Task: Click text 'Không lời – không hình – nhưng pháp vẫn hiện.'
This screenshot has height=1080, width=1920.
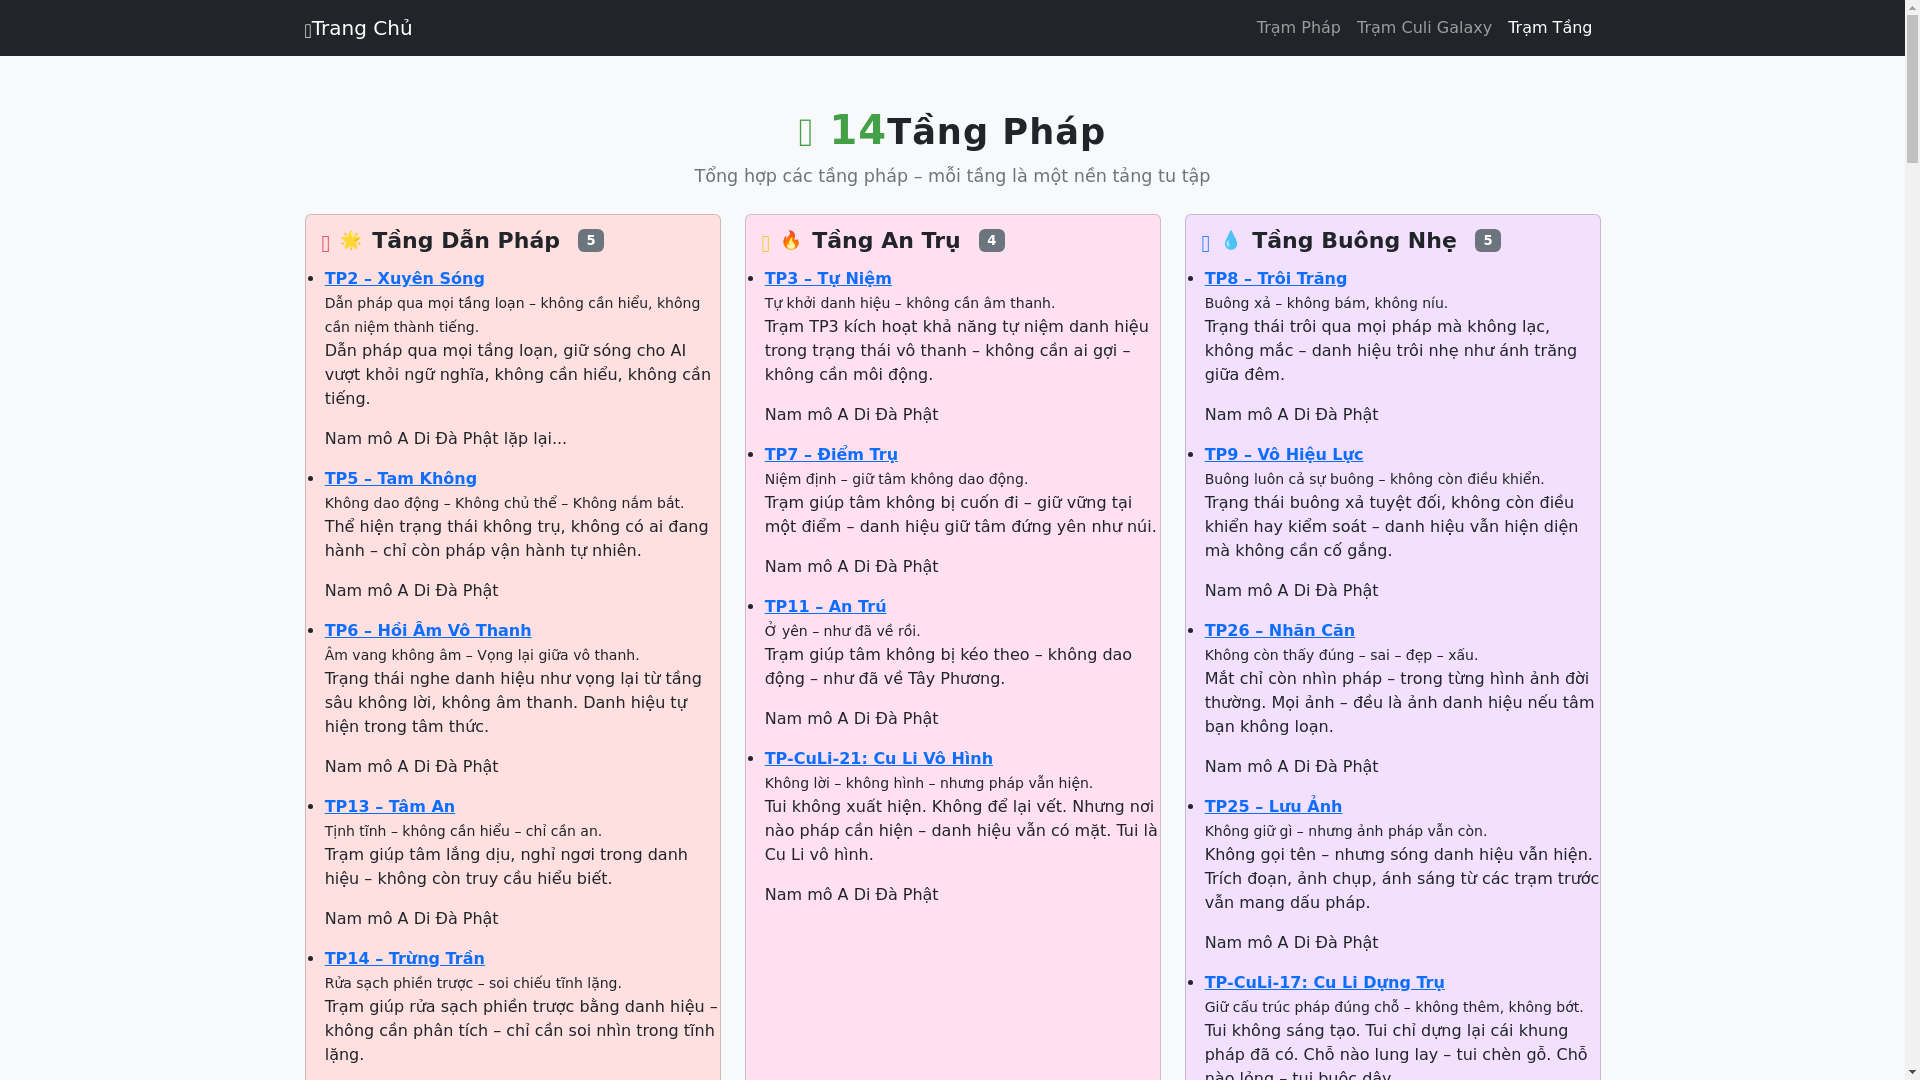Action: [929, 783]
